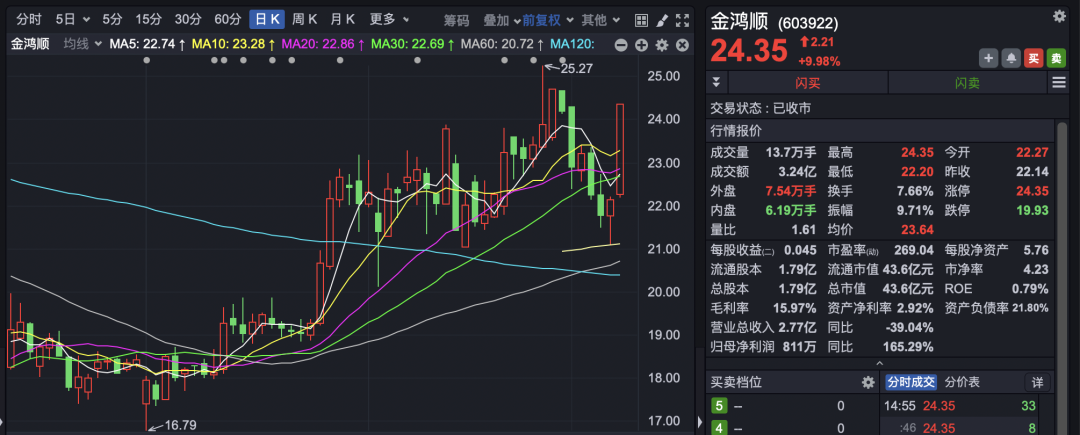Viewport: 1080px width, 435px height.
Task: Zoom out chart with minus icon
Action: (x=620, y=44)
